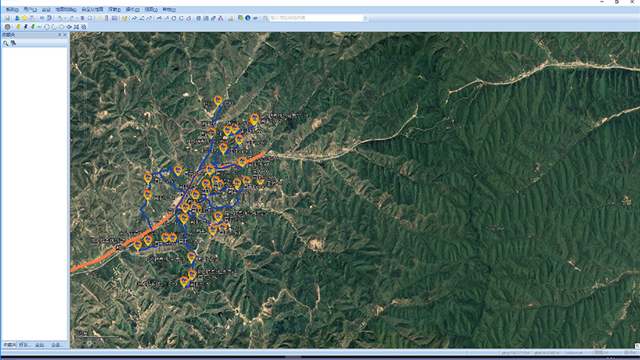Click the save disk icon in the toolbar
Screen dimensions: 640x360
point(7,18)
